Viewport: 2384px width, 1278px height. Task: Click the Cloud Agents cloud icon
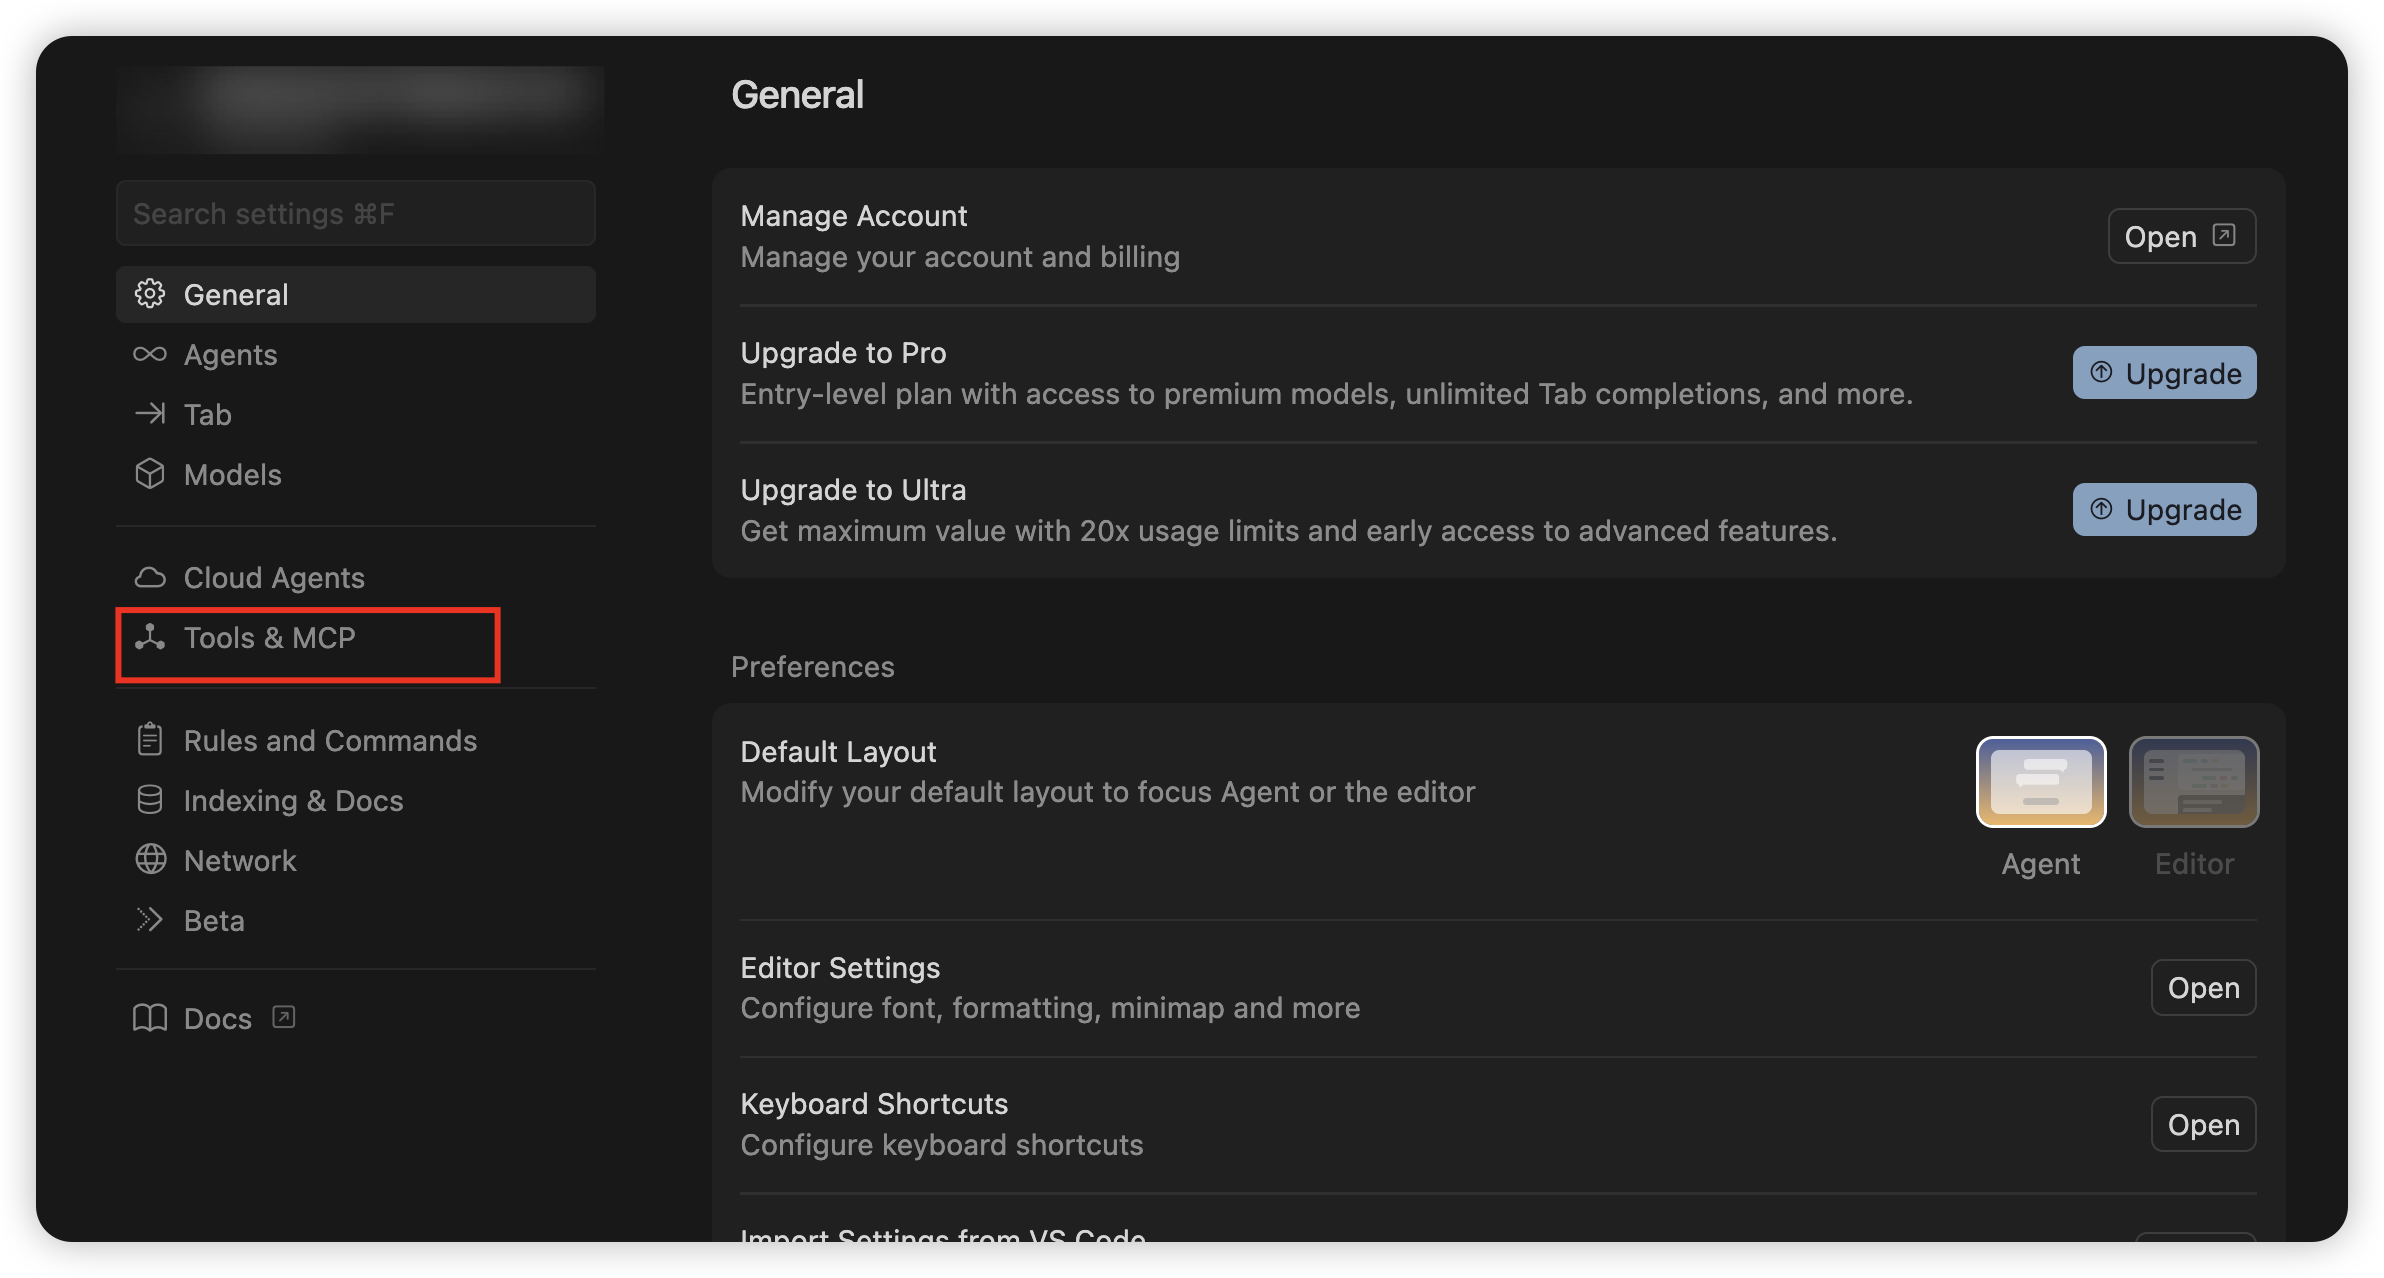point(150,577)
